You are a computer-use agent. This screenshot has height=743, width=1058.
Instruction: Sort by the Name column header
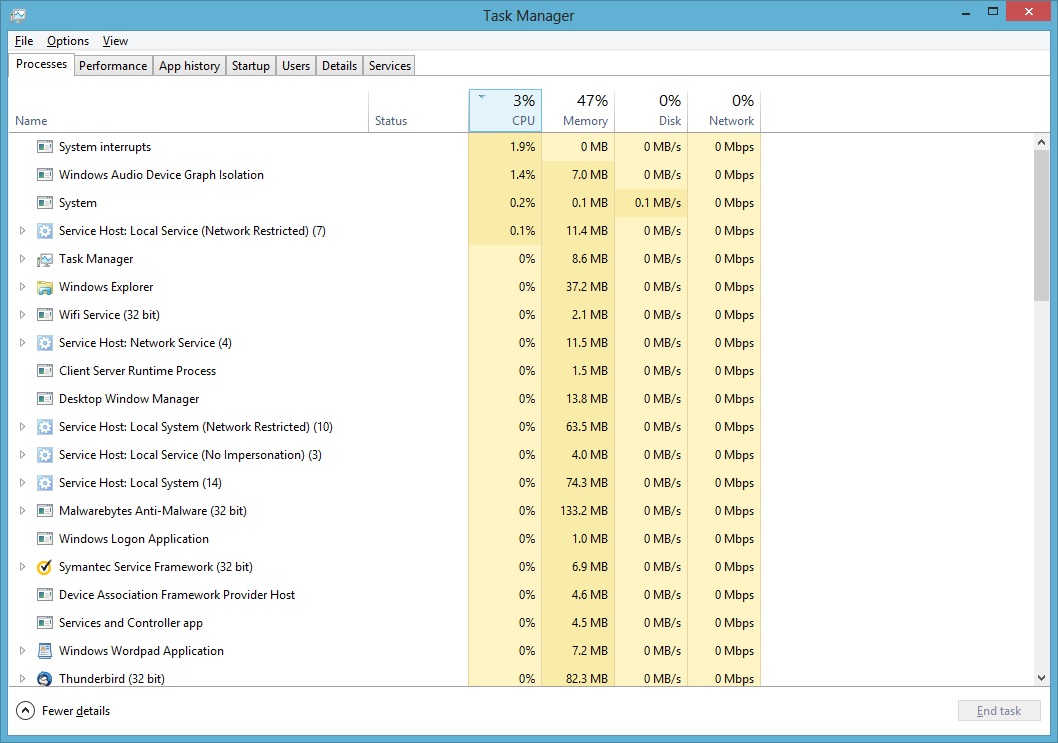click(x=188, y=111)
